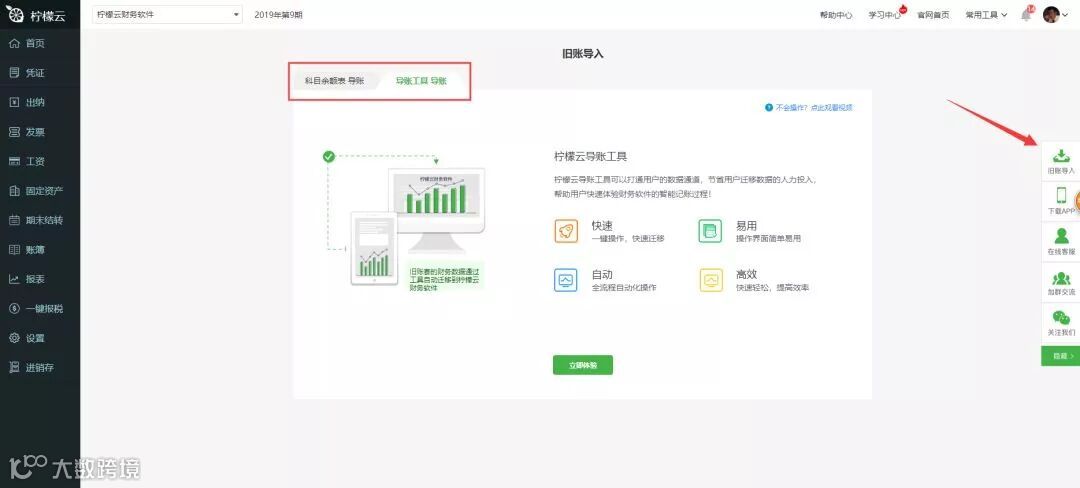Open the 工资 payroll icon in sidebar

[14, 162]
